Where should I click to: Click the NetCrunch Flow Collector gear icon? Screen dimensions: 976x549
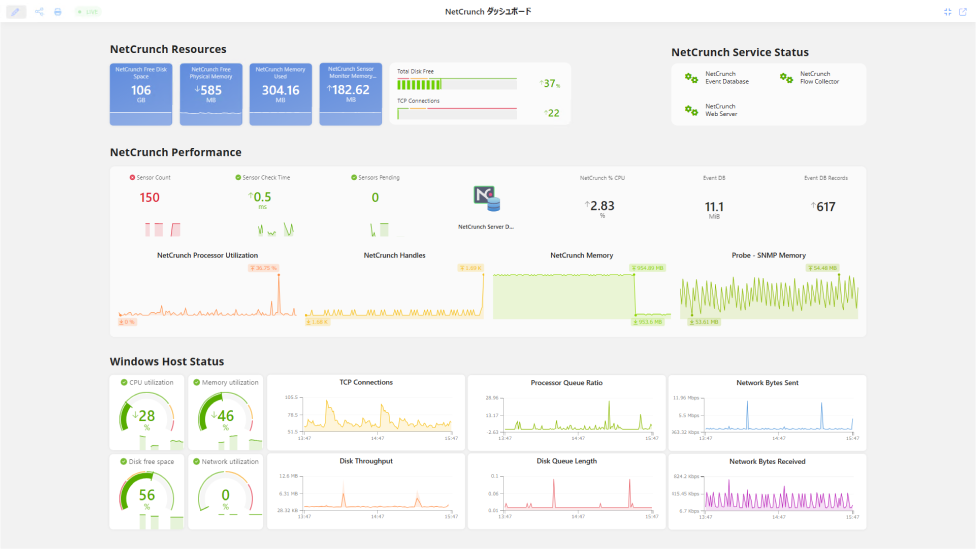pyautogui.click(x=786, y=78)
